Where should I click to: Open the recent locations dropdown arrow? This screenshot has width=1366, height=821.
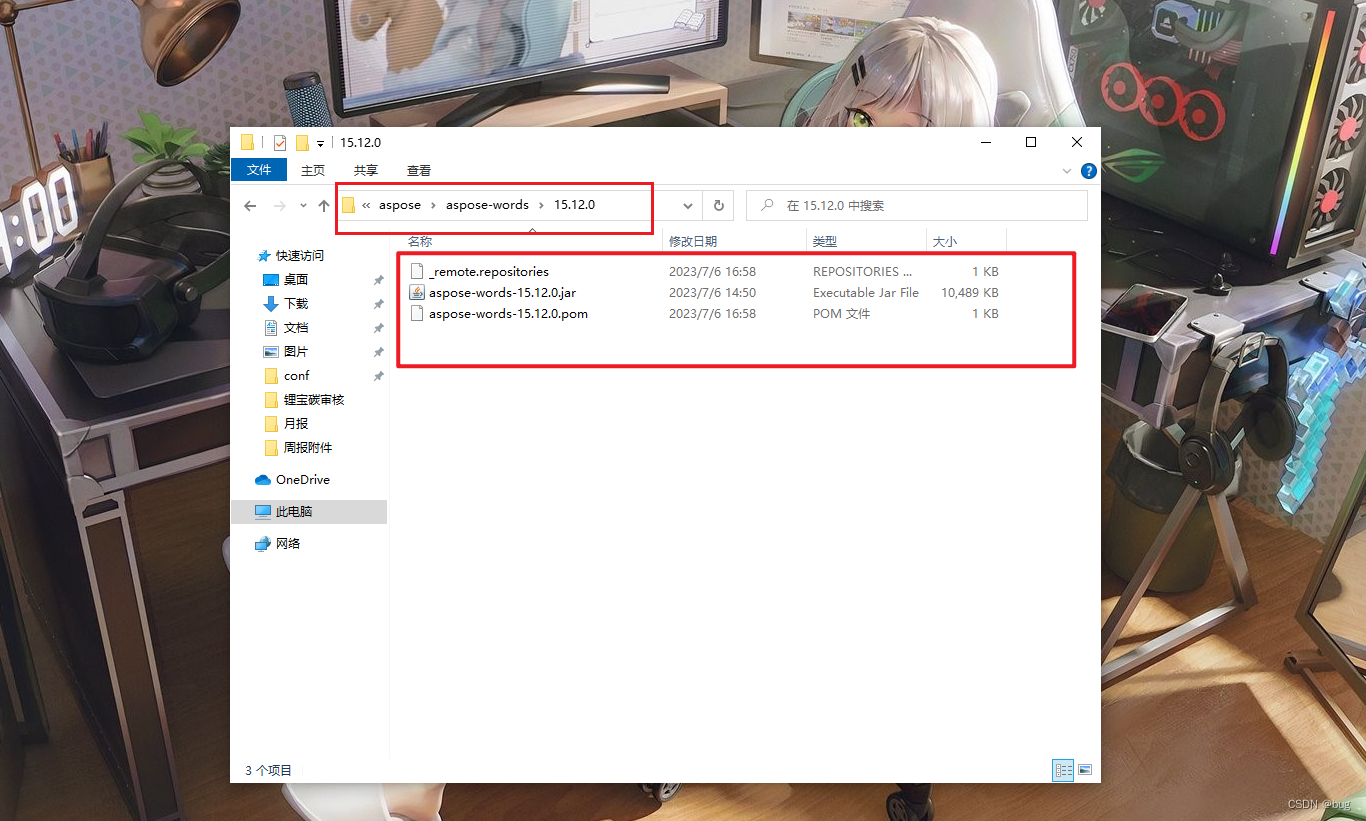(x=303, y=206)
